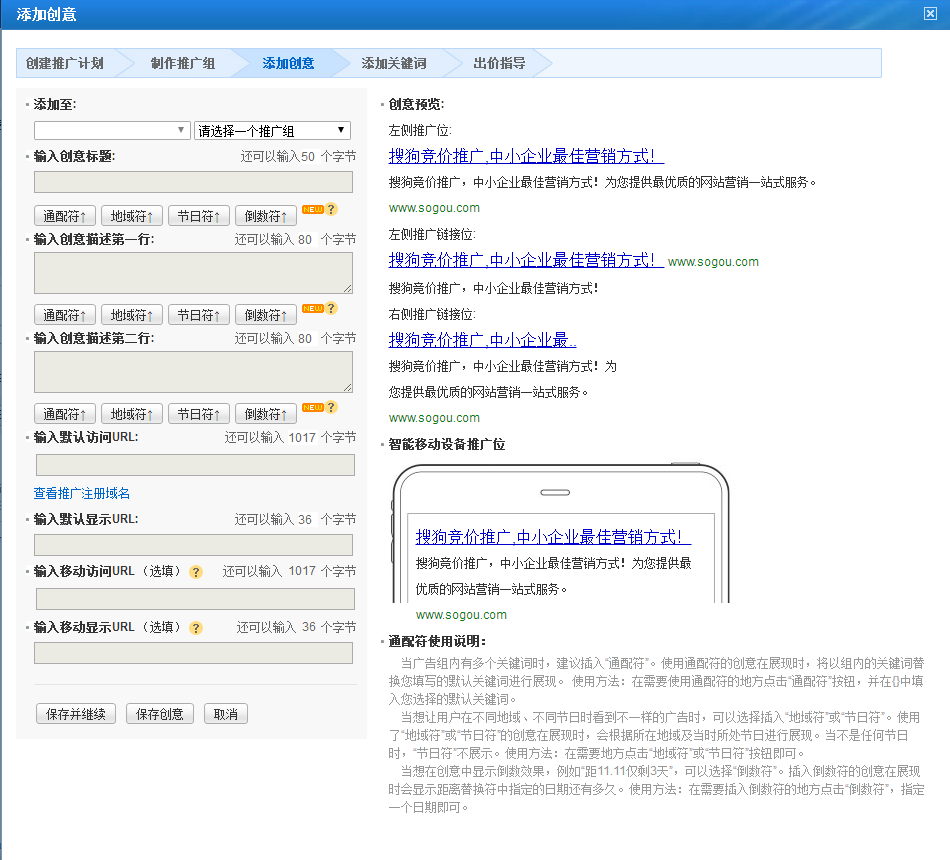This screenshot has height=860, width=950.
Task: Open help icon beside second description's 倒数符
Action: point(331,407)
